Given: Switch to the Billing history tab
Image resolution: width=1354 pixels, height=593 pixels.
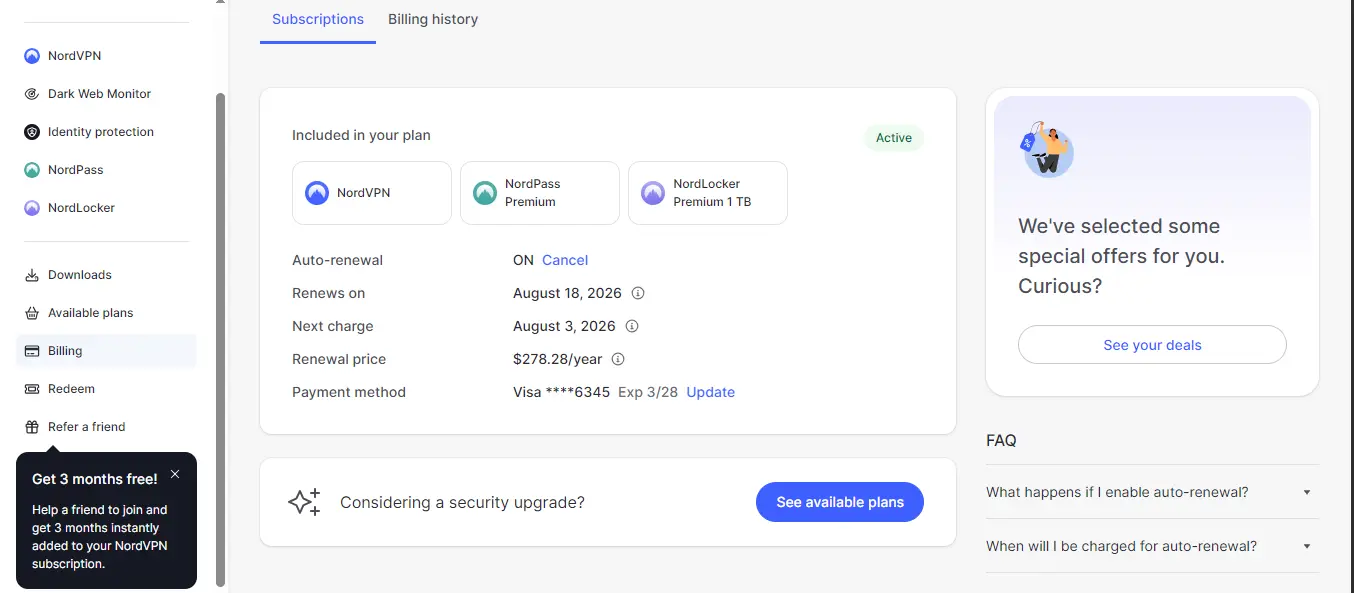Looking at the screenshot, I should 433,19.
